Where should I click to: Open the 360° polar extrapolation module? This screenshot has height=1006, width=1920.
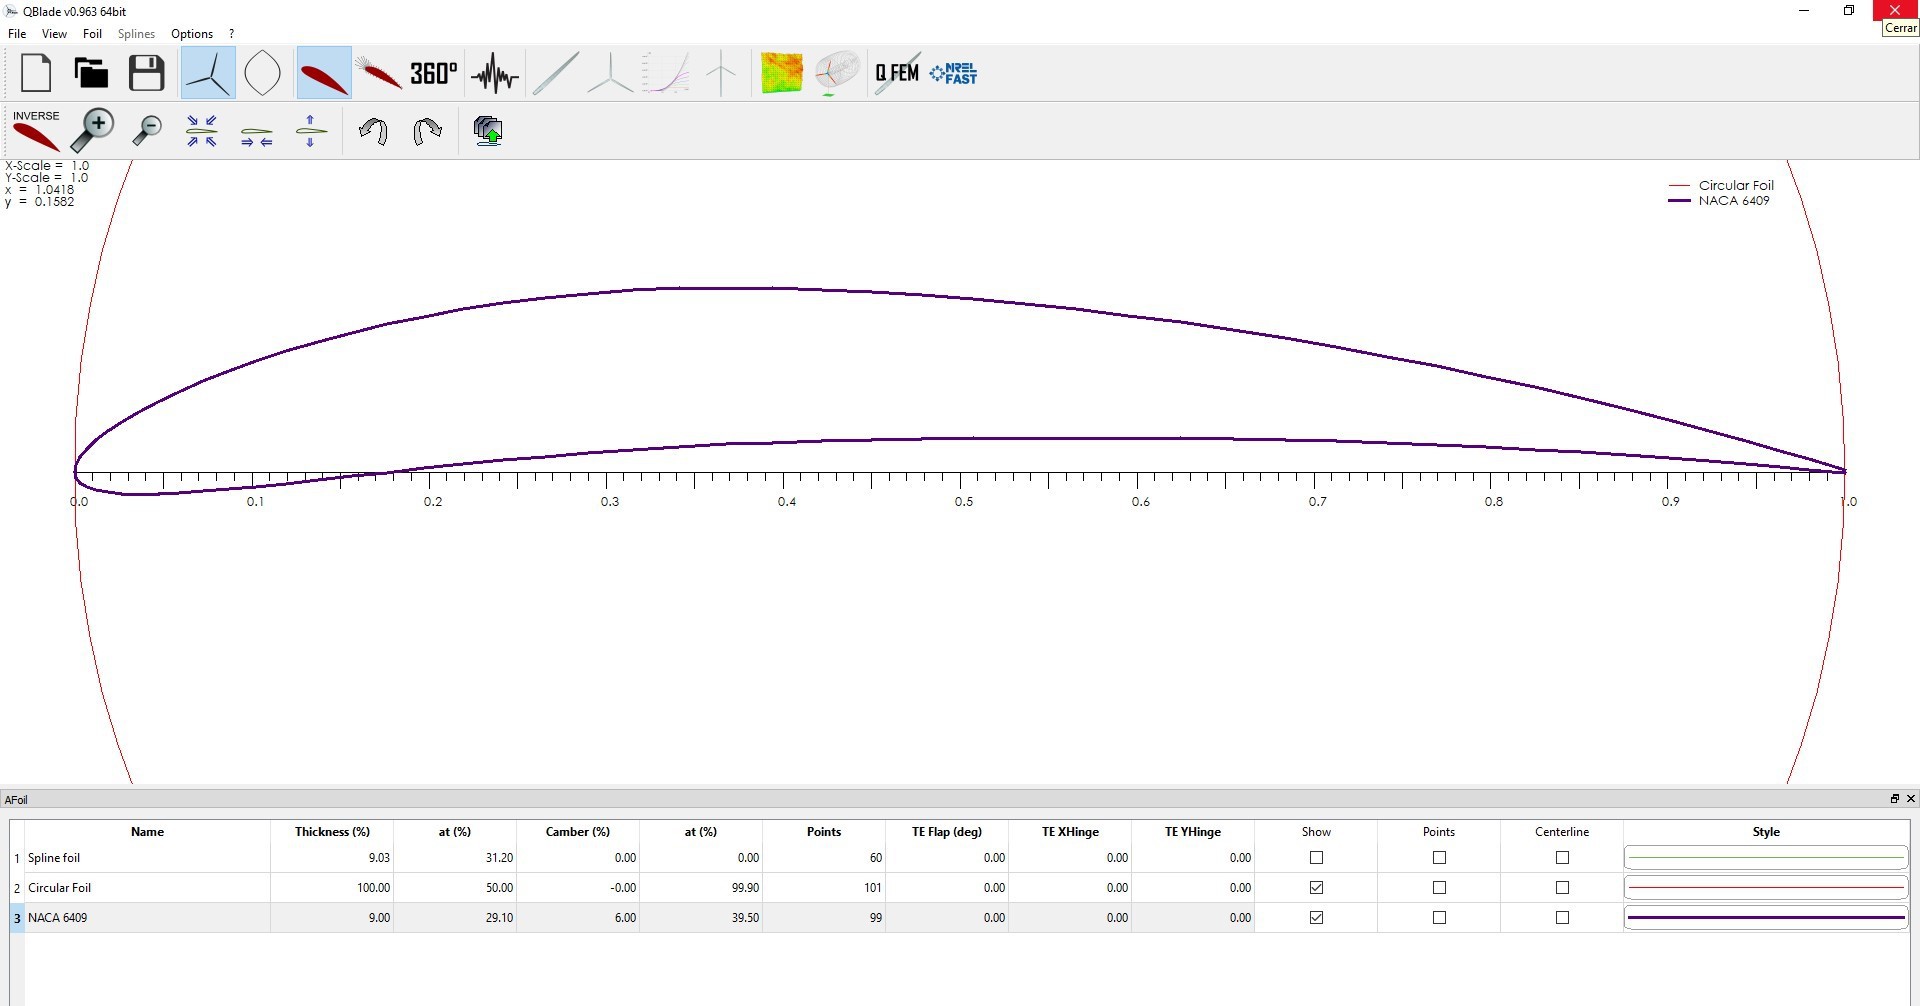click(433, 73)
